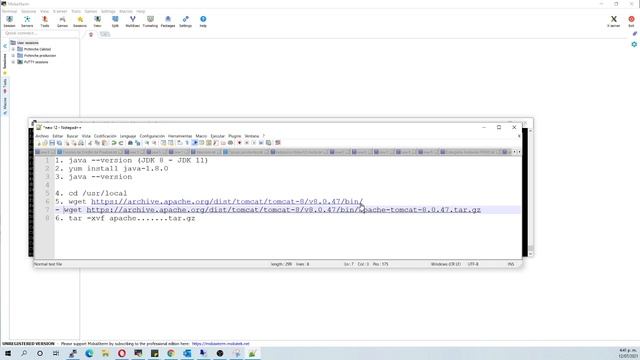The height and width of the screenshot is (360, 640).
Task: Click the Save All icon in Notepad++ toolbar
Action: 60,143
